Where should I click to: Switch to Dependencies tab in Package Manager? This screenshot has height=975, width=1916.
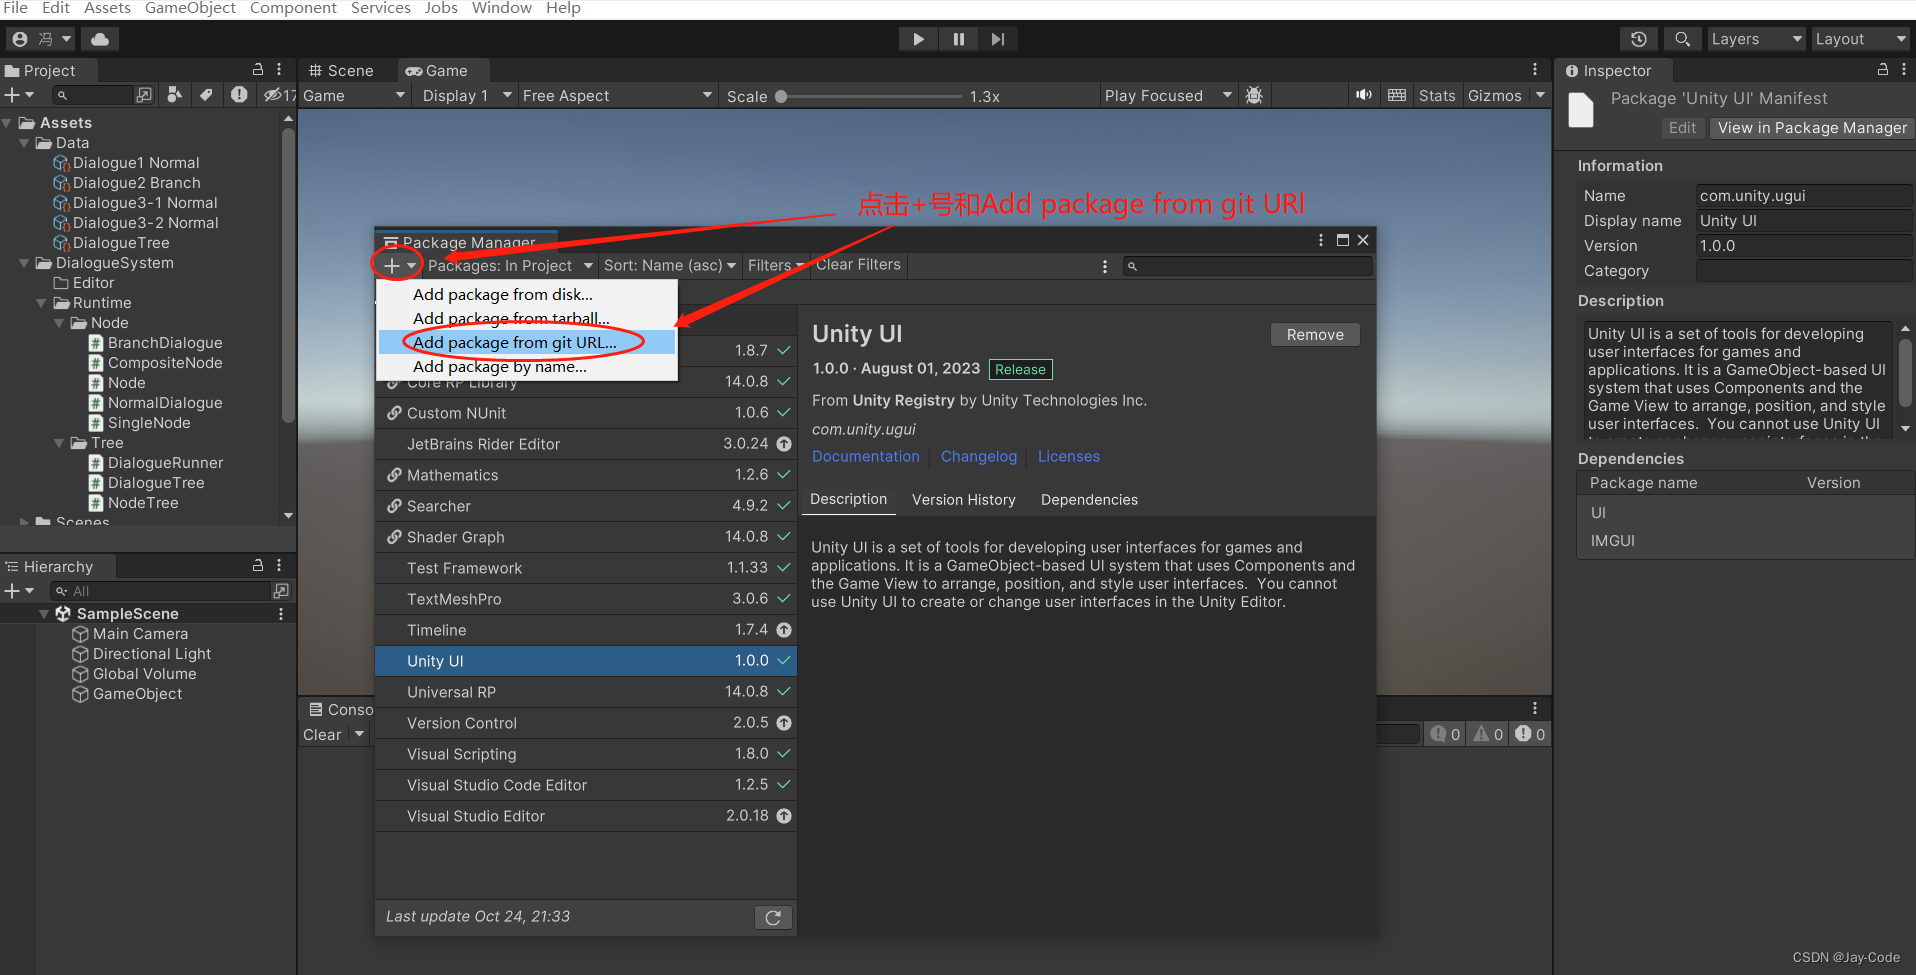coord(1089,499)
